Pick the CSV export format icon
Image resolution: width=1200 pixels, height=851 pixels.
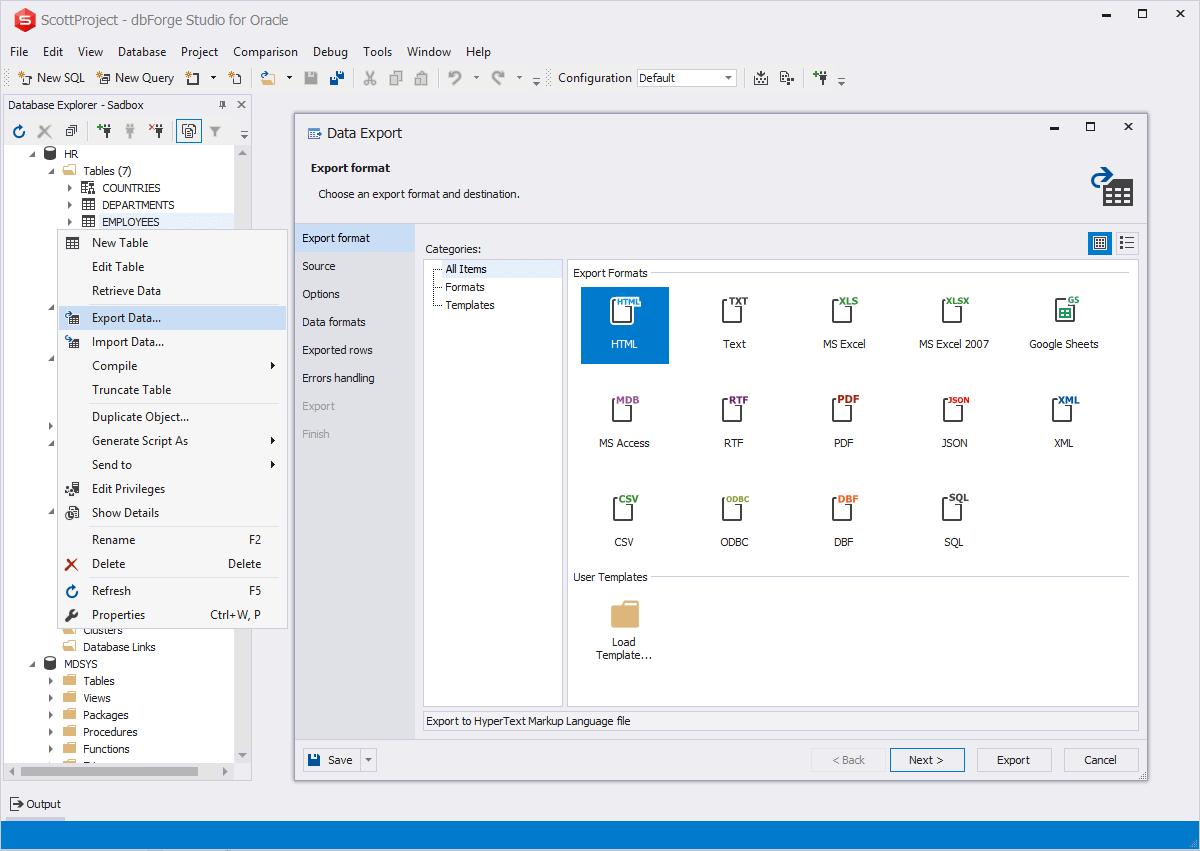click(x=624, y=510)
